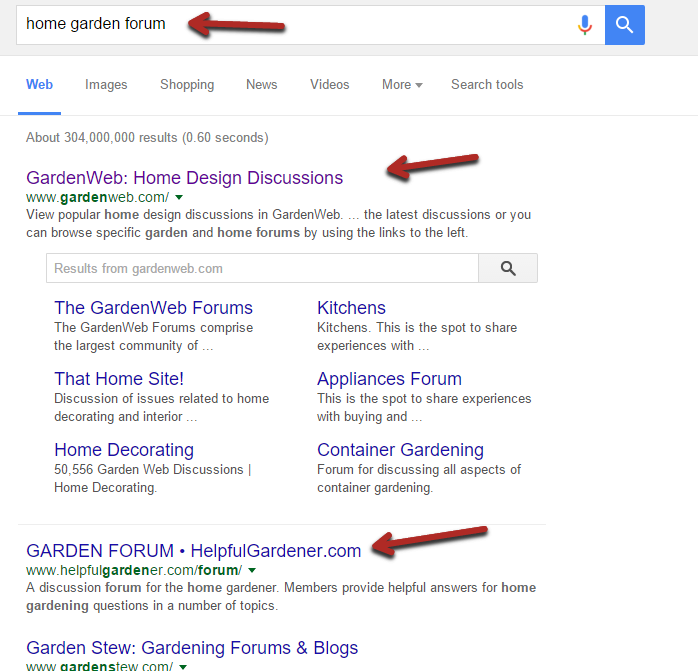Open the Container Gardening sitelink
The image size is (698, 671).
tap(400, 450)
